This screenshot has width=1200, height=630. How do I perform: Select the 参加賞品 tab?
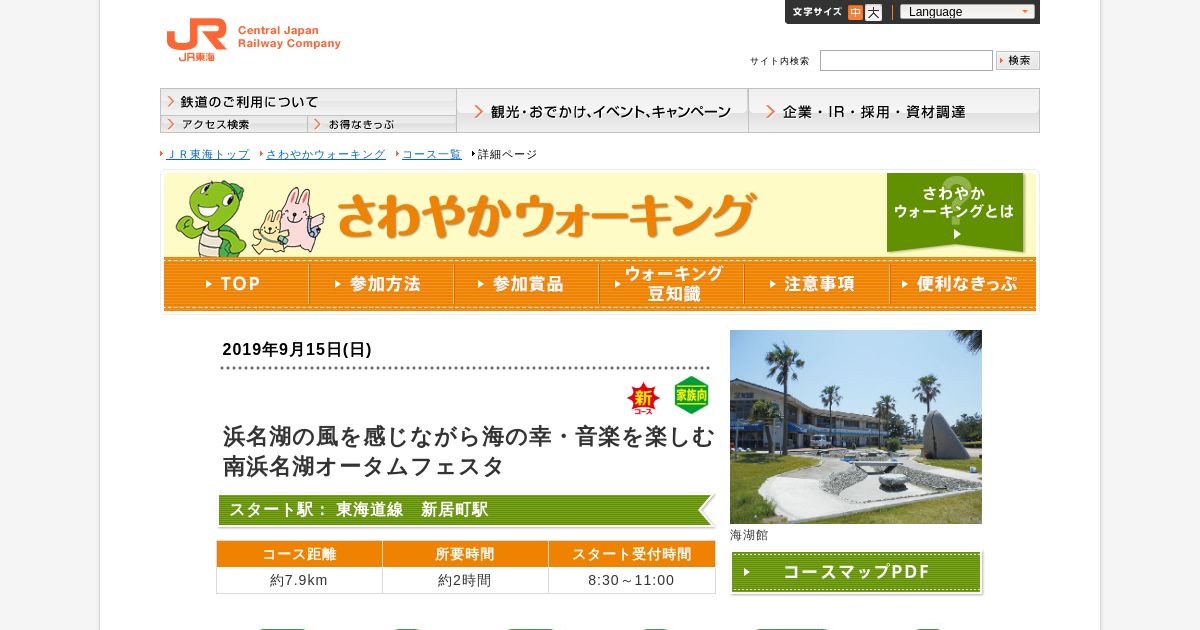point(526,284)
